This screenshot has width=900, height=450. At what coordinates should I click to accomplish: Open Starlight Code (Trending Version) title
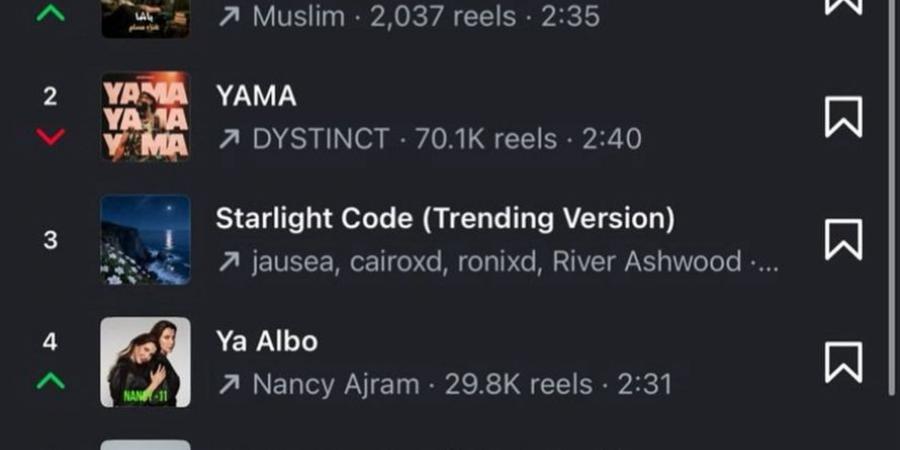coord(445,218)
